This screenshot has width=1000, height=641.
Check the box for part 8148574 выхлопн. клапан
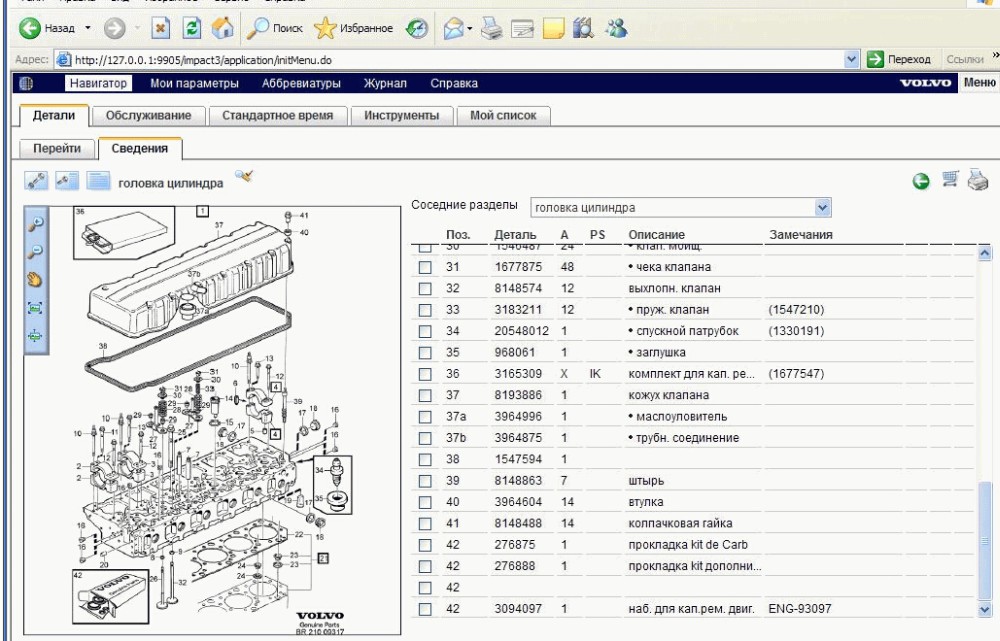[425, 289]
